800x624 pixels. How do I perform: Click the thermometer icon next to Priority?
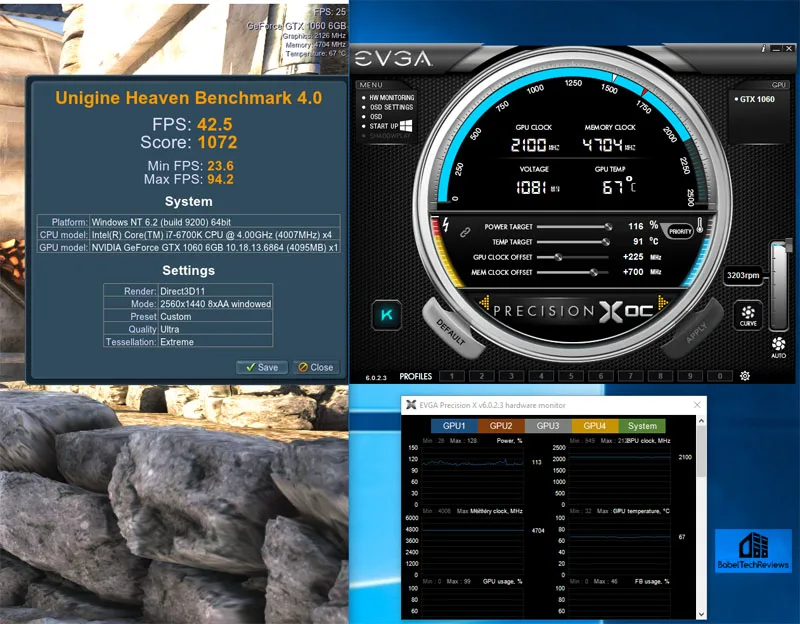coord(700,229)
